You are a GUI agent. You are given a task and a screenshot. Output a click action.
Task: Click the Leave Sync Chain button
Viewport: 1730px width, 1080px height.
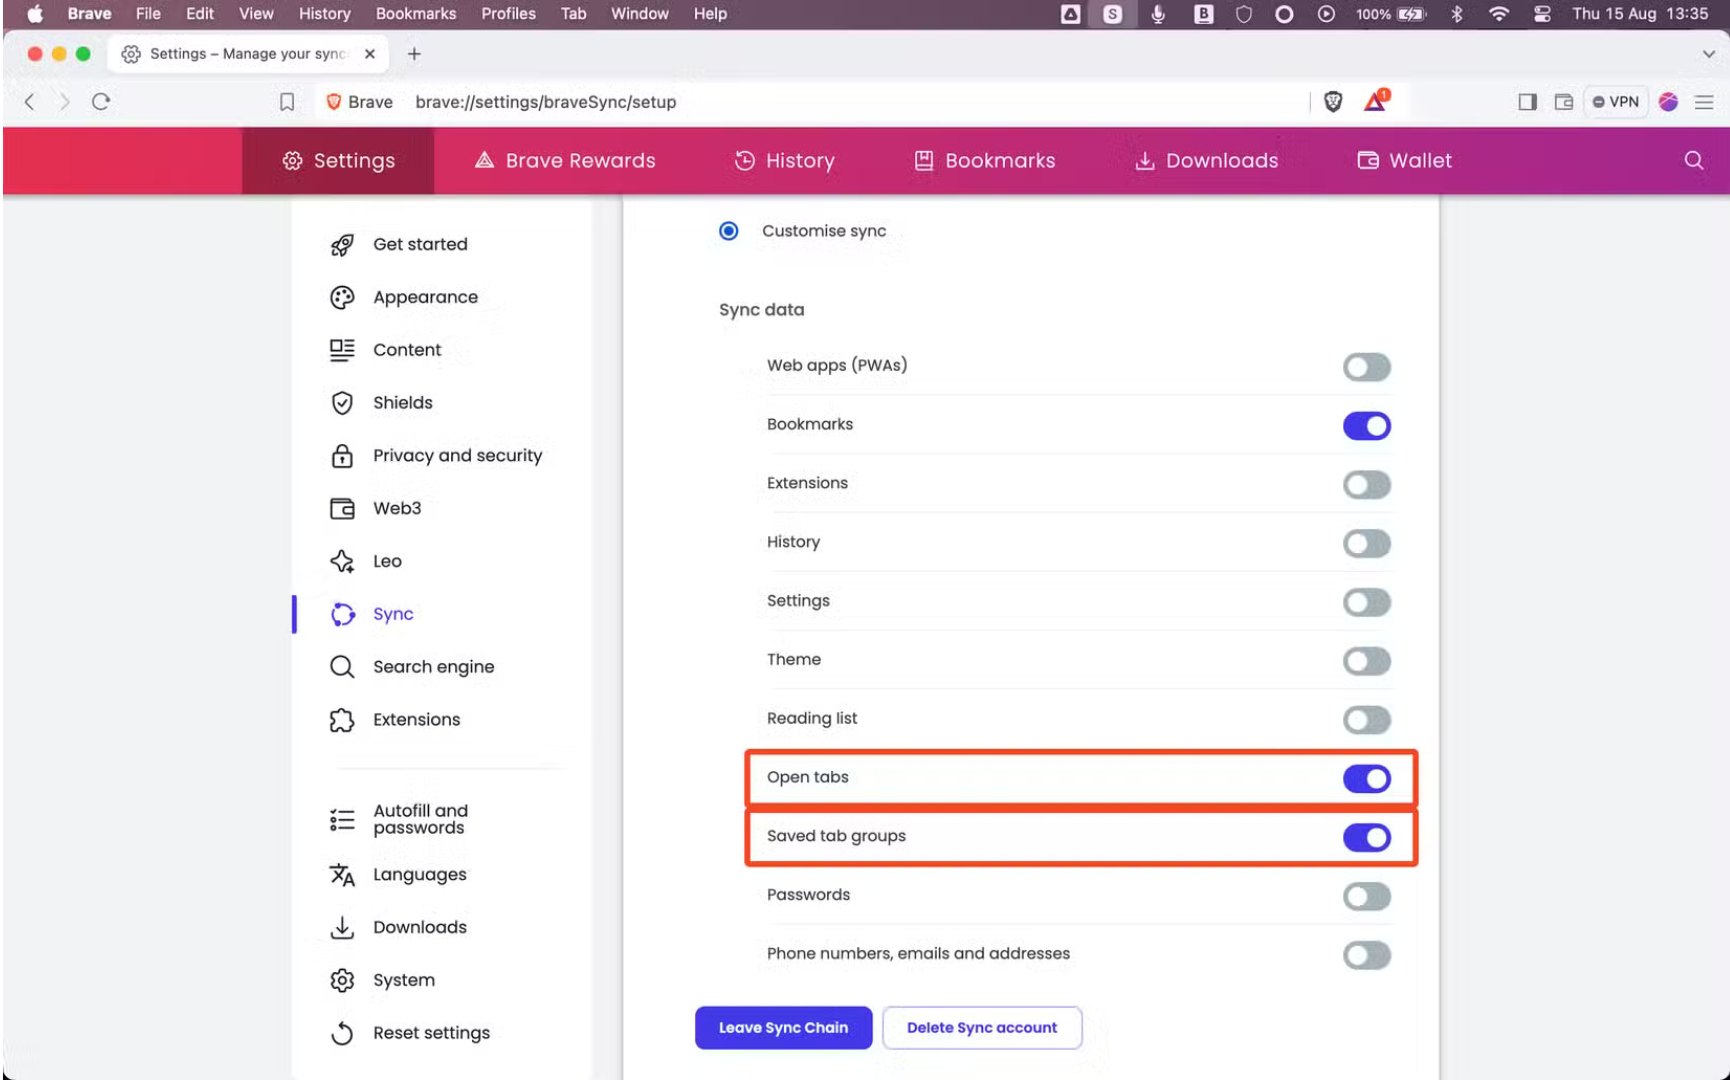click(783, 1028)
